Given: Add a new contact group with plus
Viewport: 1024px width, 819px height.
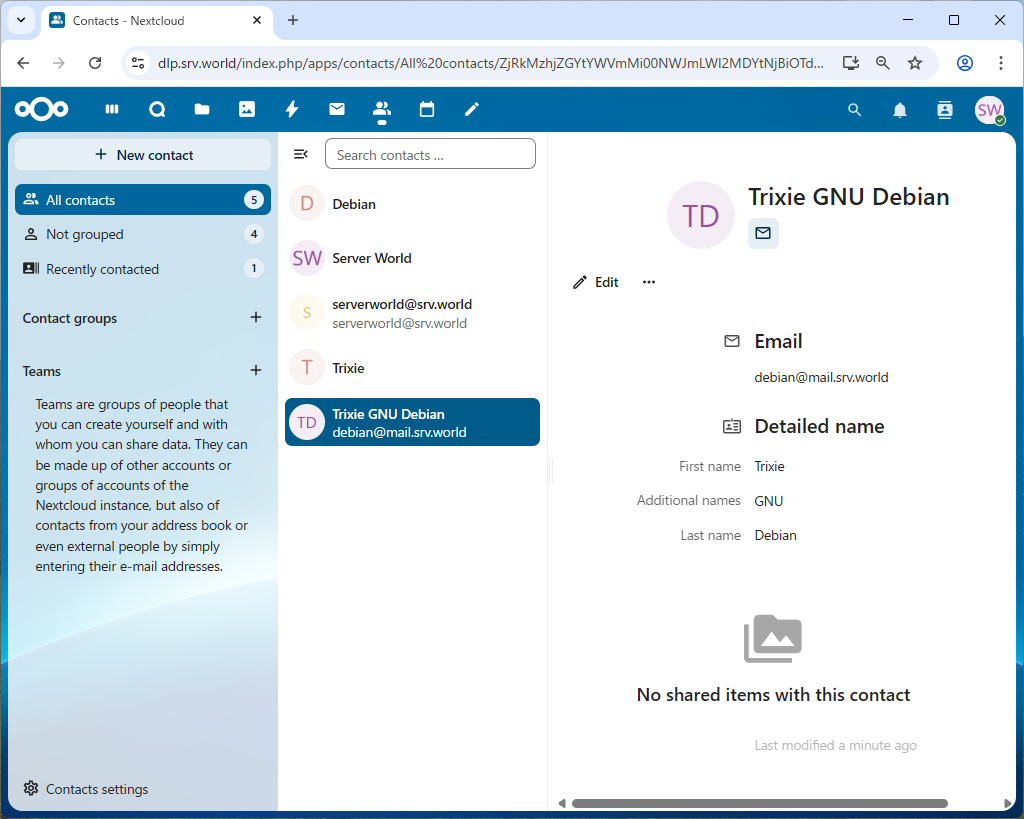Looking at the screenshot, I should pyautogui.click(x=256, y=318).
